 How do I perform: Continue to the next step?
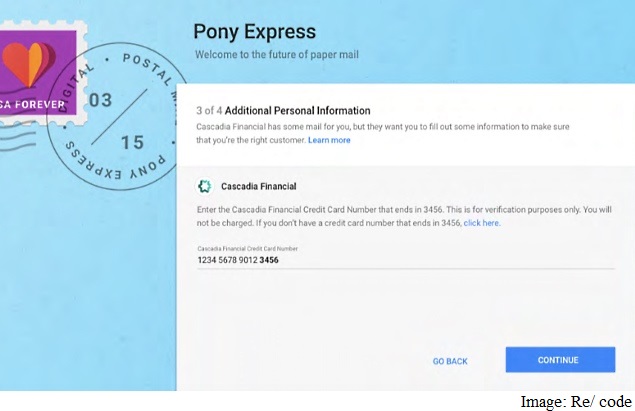560,360
